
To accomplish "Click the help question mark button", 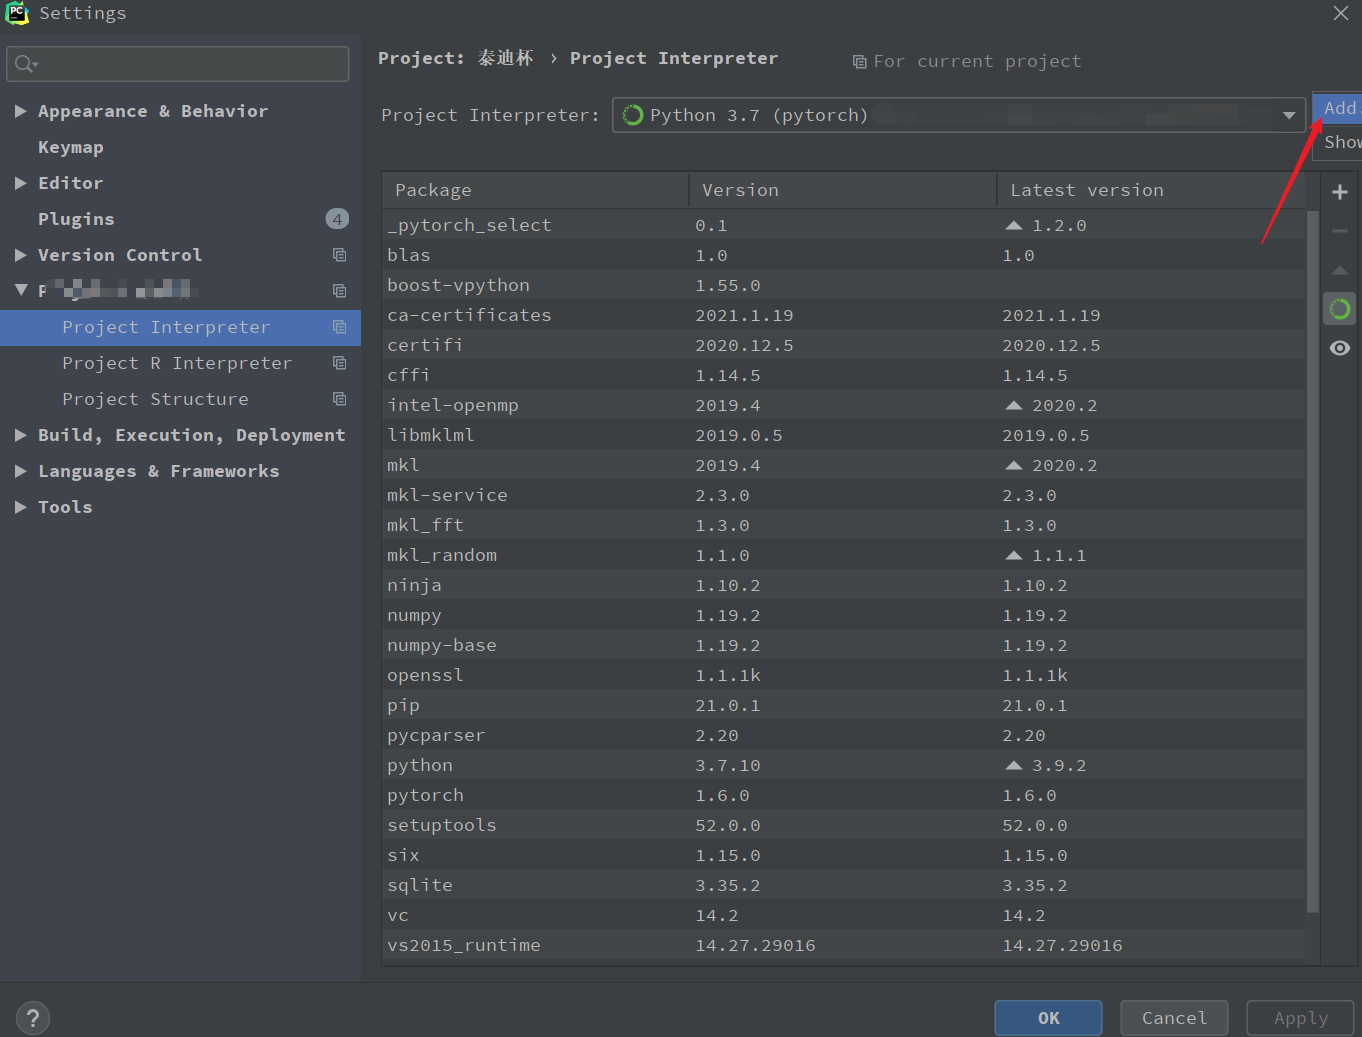I will pyautogui.click(x=33, y=1018).
